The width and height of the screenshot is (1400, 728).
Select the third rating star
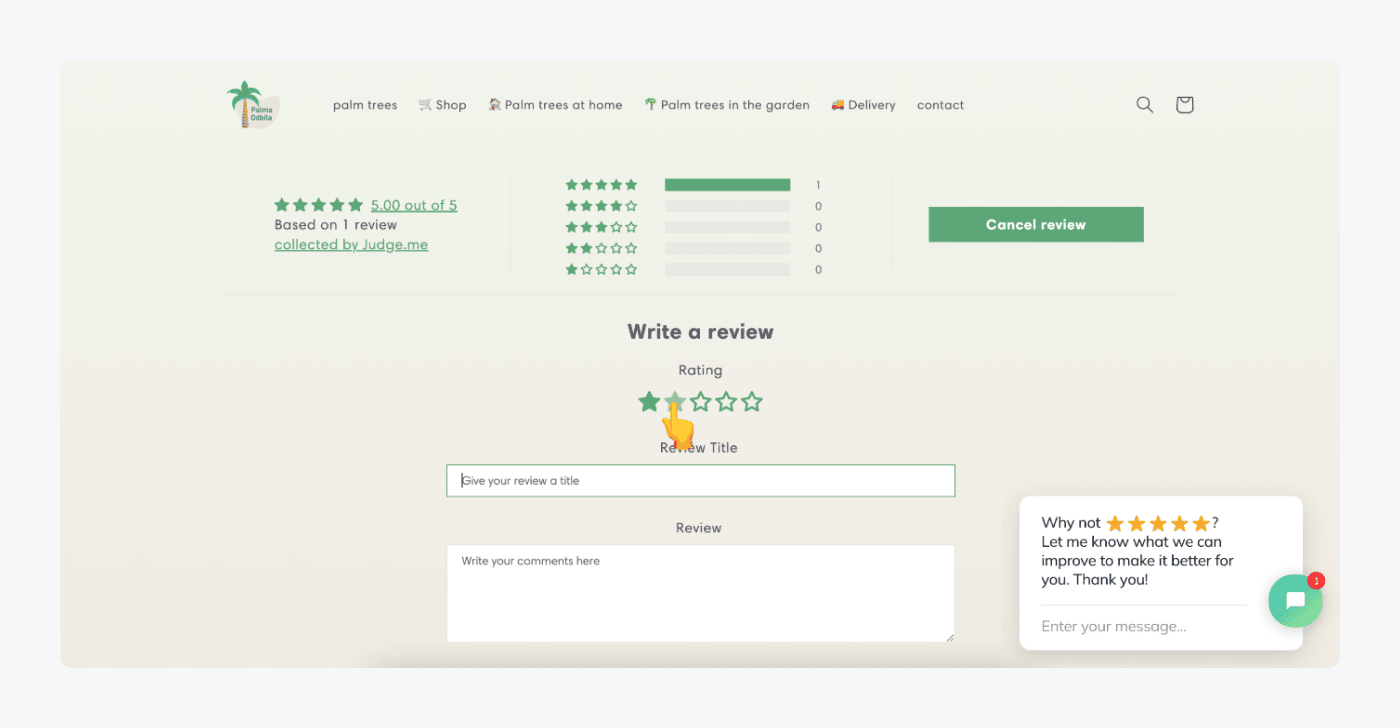tap(701, 402)
